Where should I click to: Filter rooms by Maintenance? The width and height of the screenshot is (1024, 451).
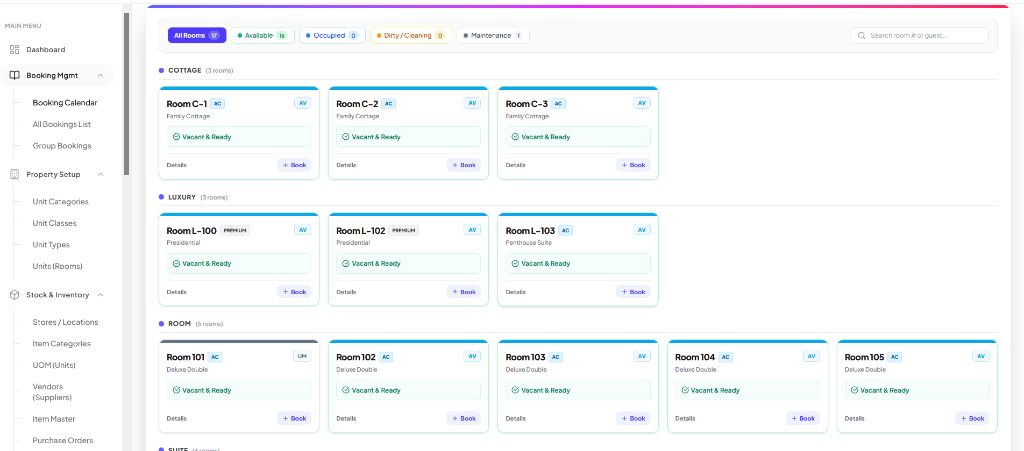coord(492,35)
